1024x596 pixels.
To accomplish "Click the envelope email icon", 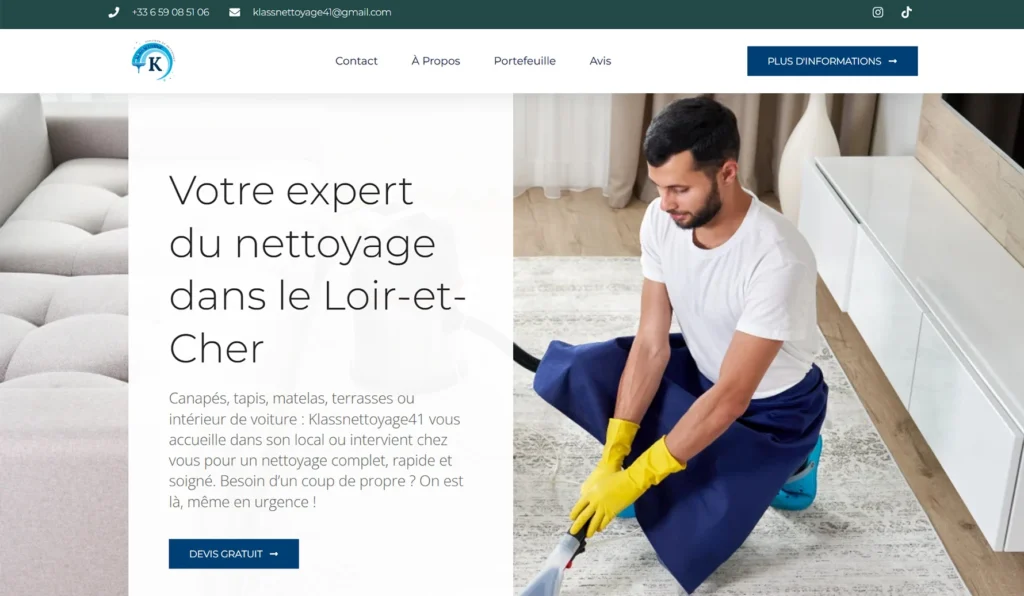I will 234,12.
